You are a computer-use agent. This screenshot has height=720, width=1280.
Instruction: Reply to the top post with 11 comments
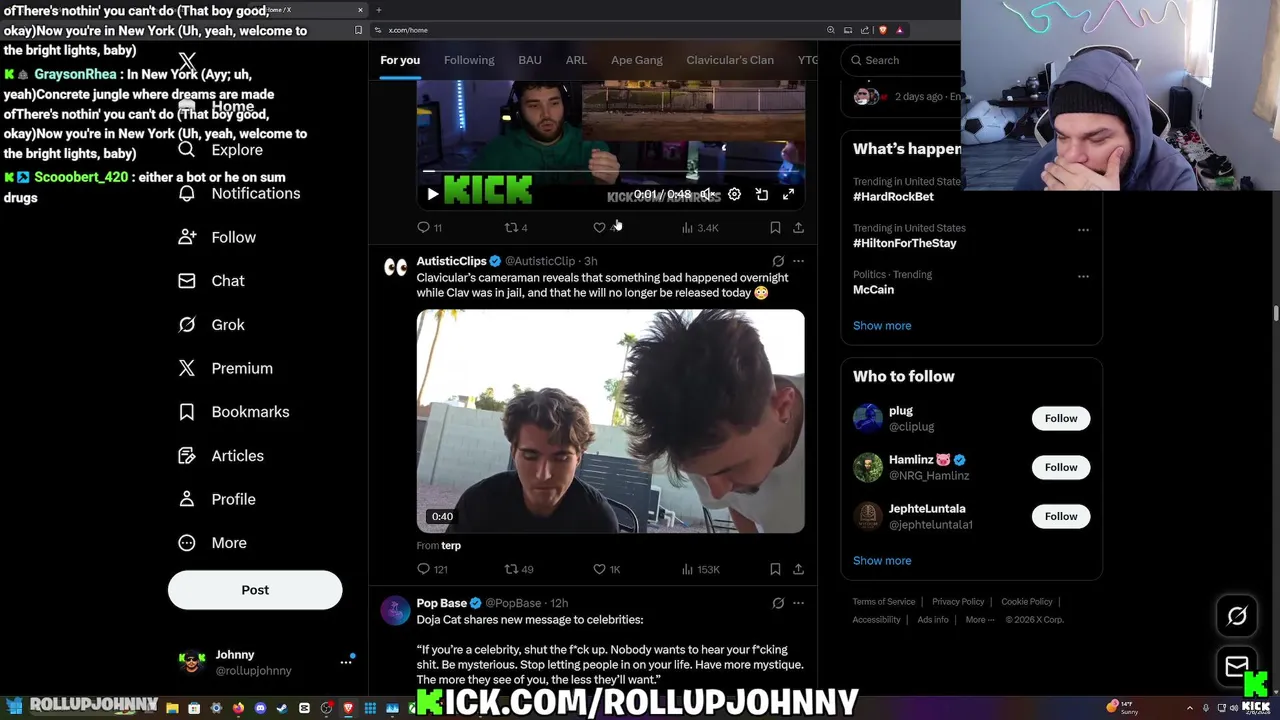(x=429, y=228)
